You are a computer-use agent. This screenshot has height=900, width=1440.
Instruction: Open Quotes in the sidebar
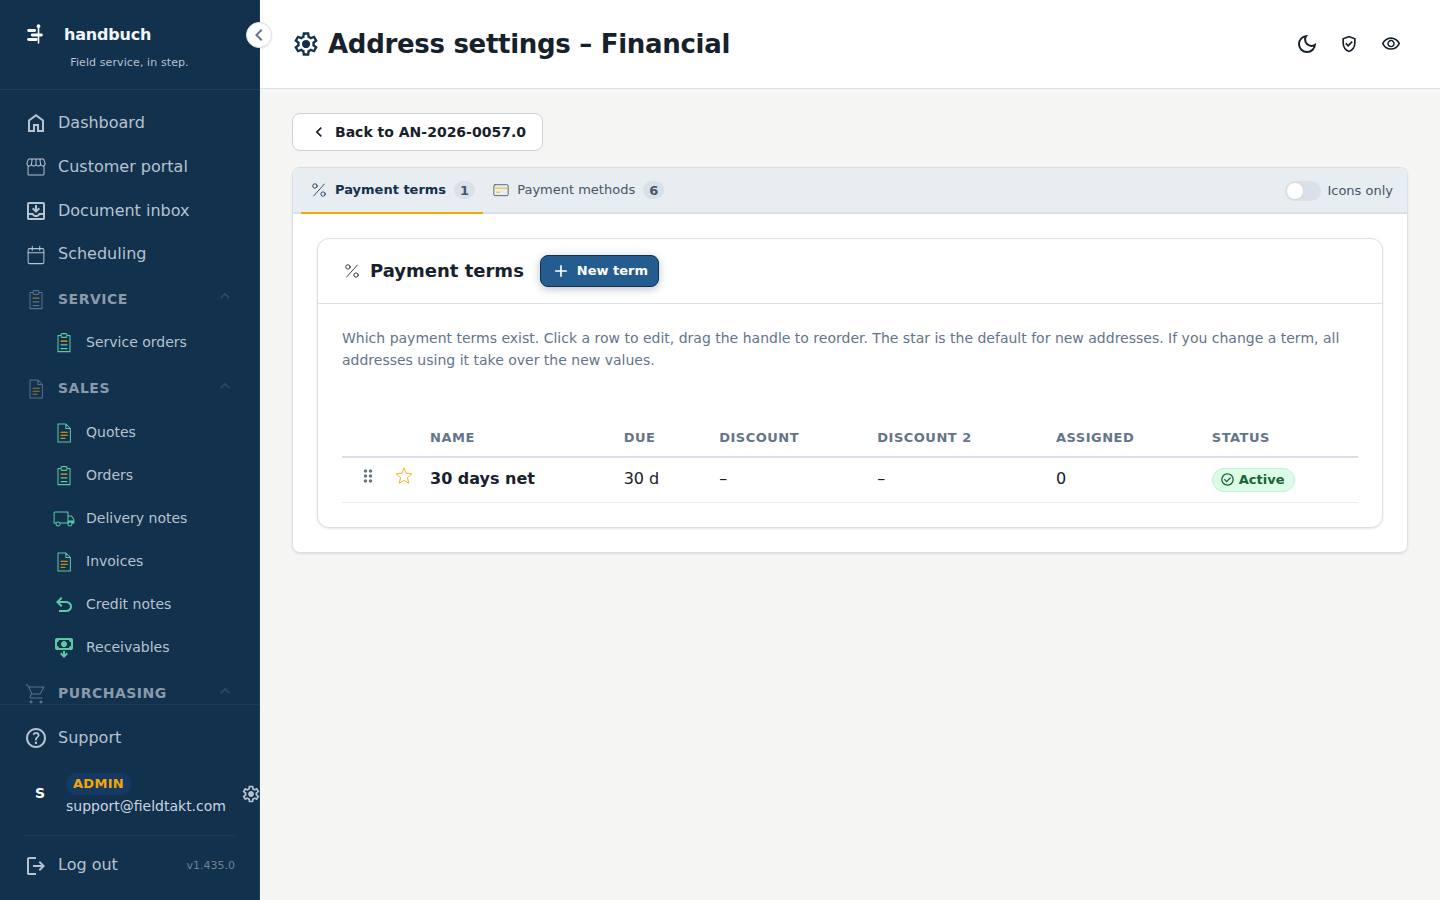pos(110,432)
